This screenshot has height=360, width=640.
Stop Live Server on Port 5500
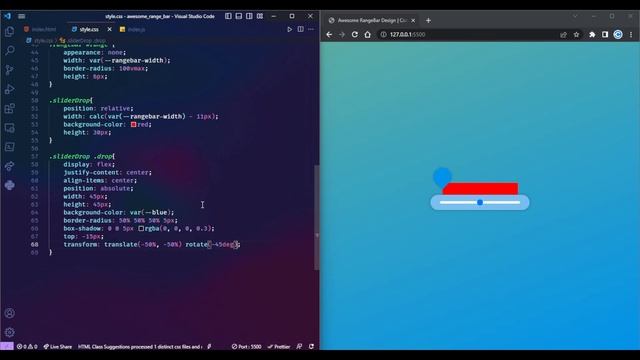coord(247,347)
